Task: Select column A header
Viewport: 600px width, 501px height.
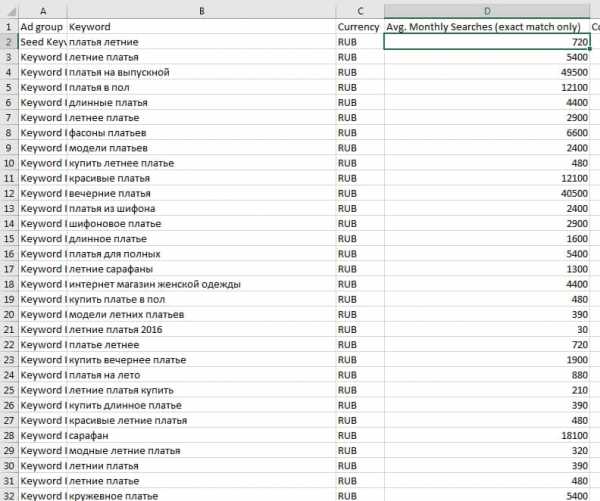Action: 42,10
